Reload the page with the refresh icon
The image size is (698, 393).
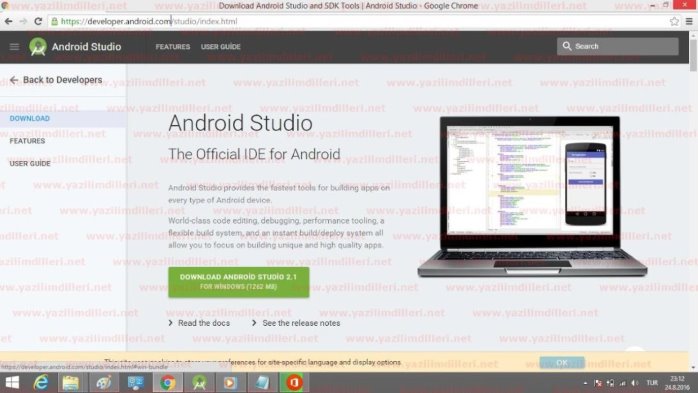pos(38,21)
